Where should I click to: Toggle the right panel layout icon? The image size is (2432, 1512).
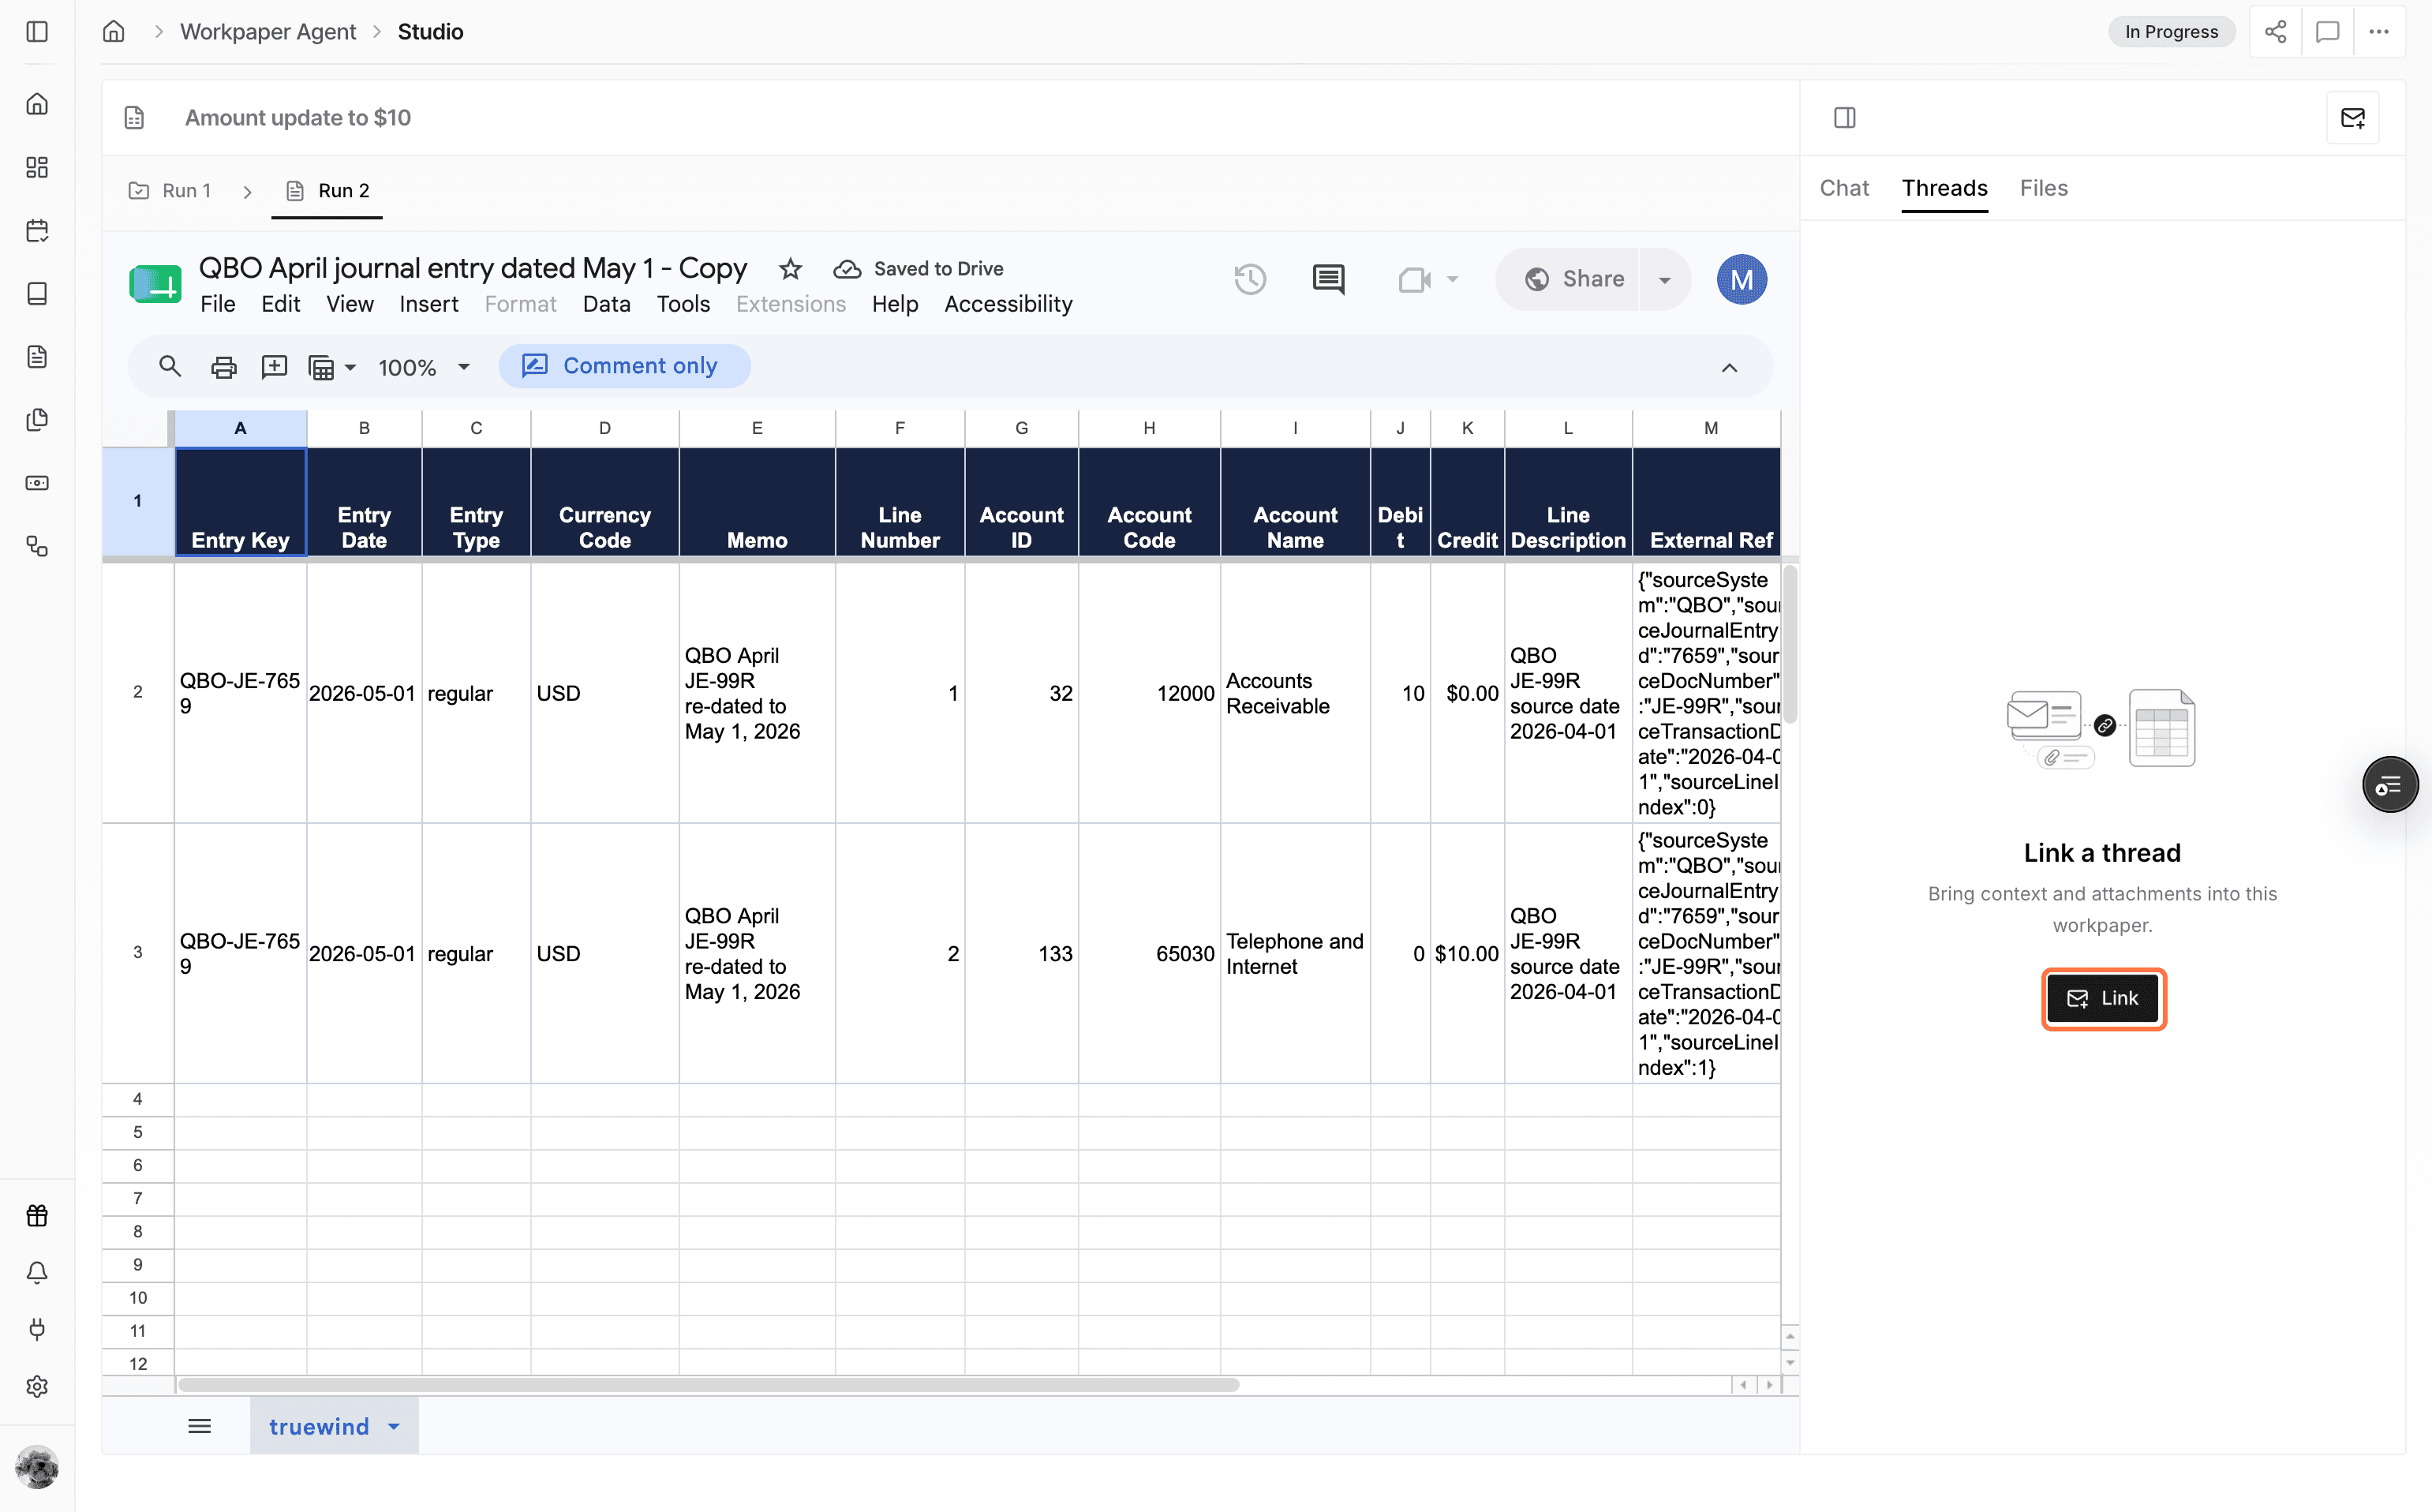[x=1845, y=118]
